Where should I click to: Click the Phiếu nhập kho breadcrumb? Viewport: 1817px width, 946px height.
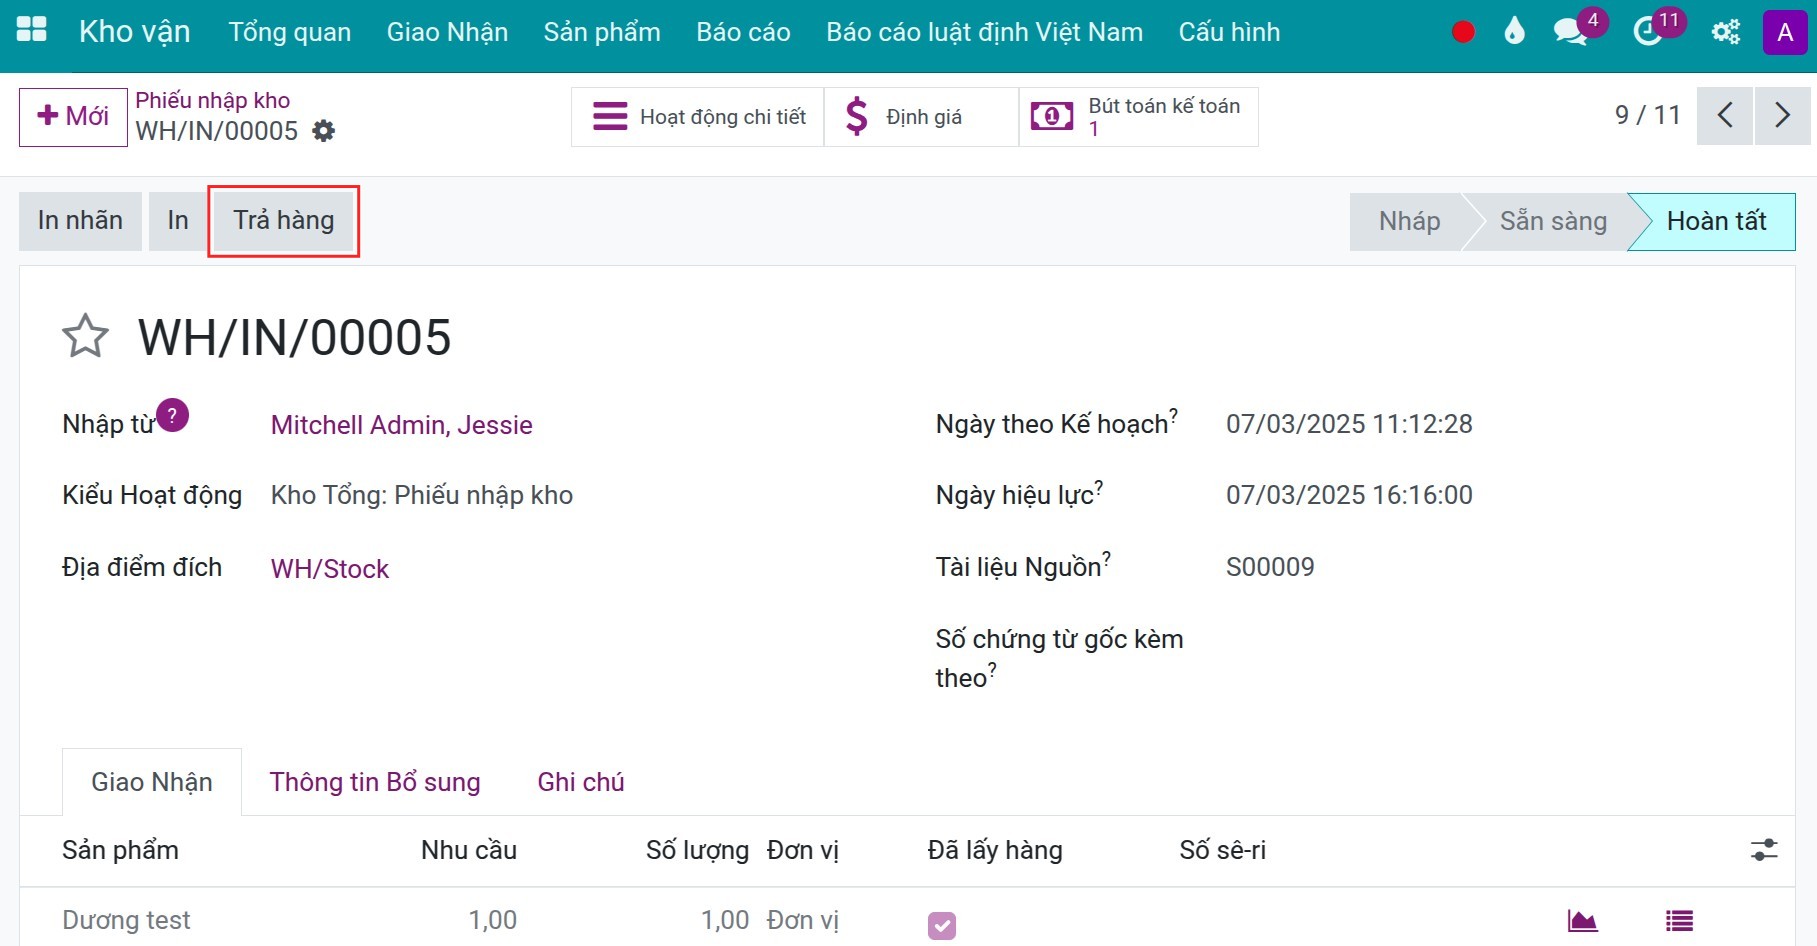tap(213, 100)
